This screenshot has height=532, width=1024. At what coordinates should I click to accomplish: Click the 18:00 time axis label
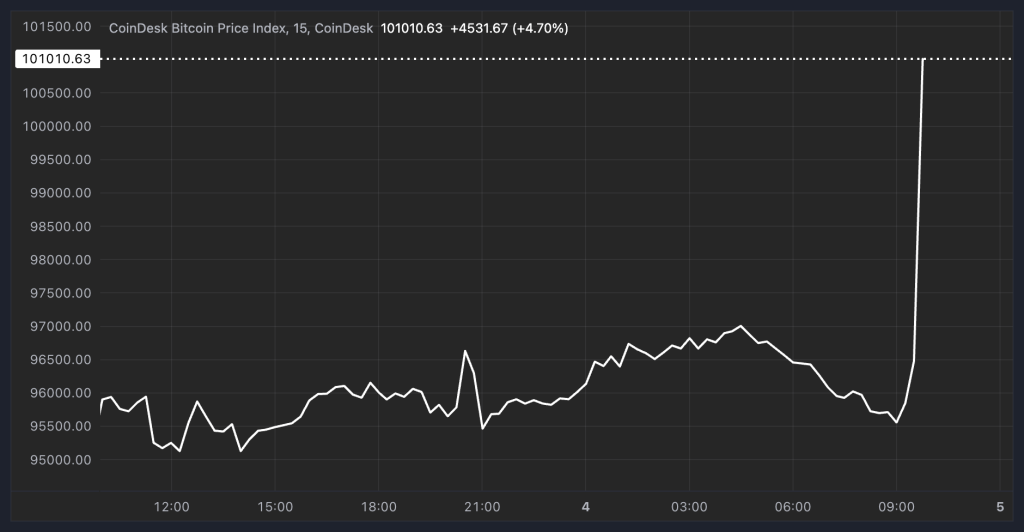click(379, 506)
